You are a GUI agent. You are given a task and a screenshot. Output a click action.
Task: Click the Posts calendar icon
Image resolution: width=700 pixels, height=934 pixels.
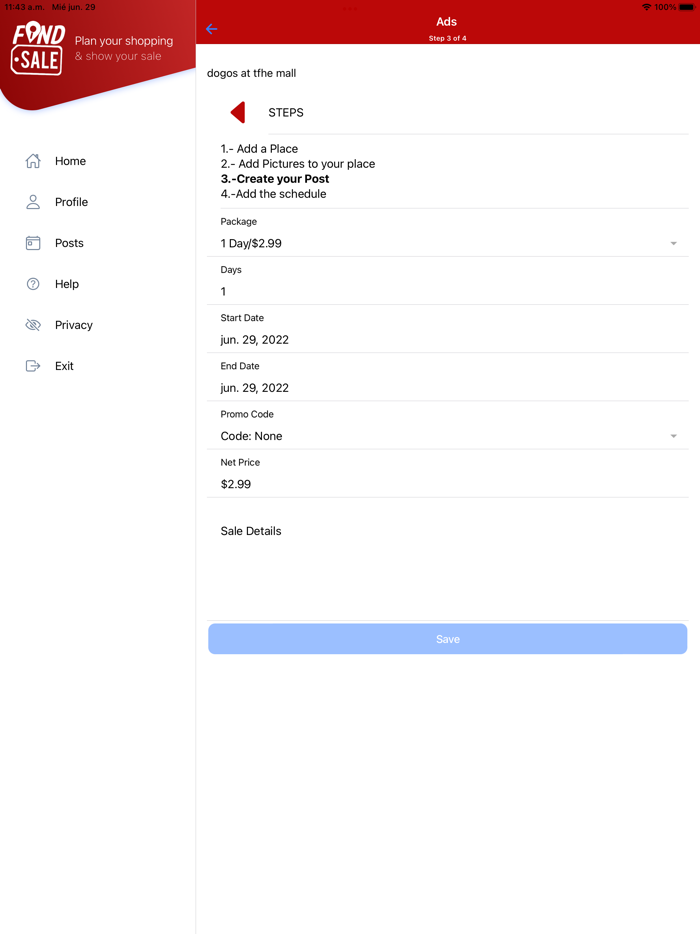click(33, 243)
